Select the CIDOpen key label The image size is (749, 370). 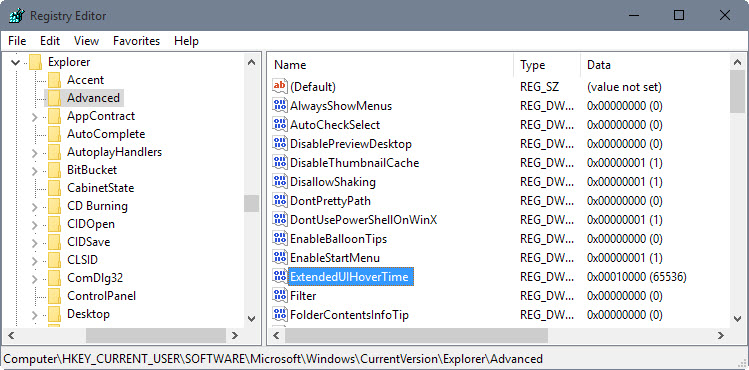(x=91, y=224)
